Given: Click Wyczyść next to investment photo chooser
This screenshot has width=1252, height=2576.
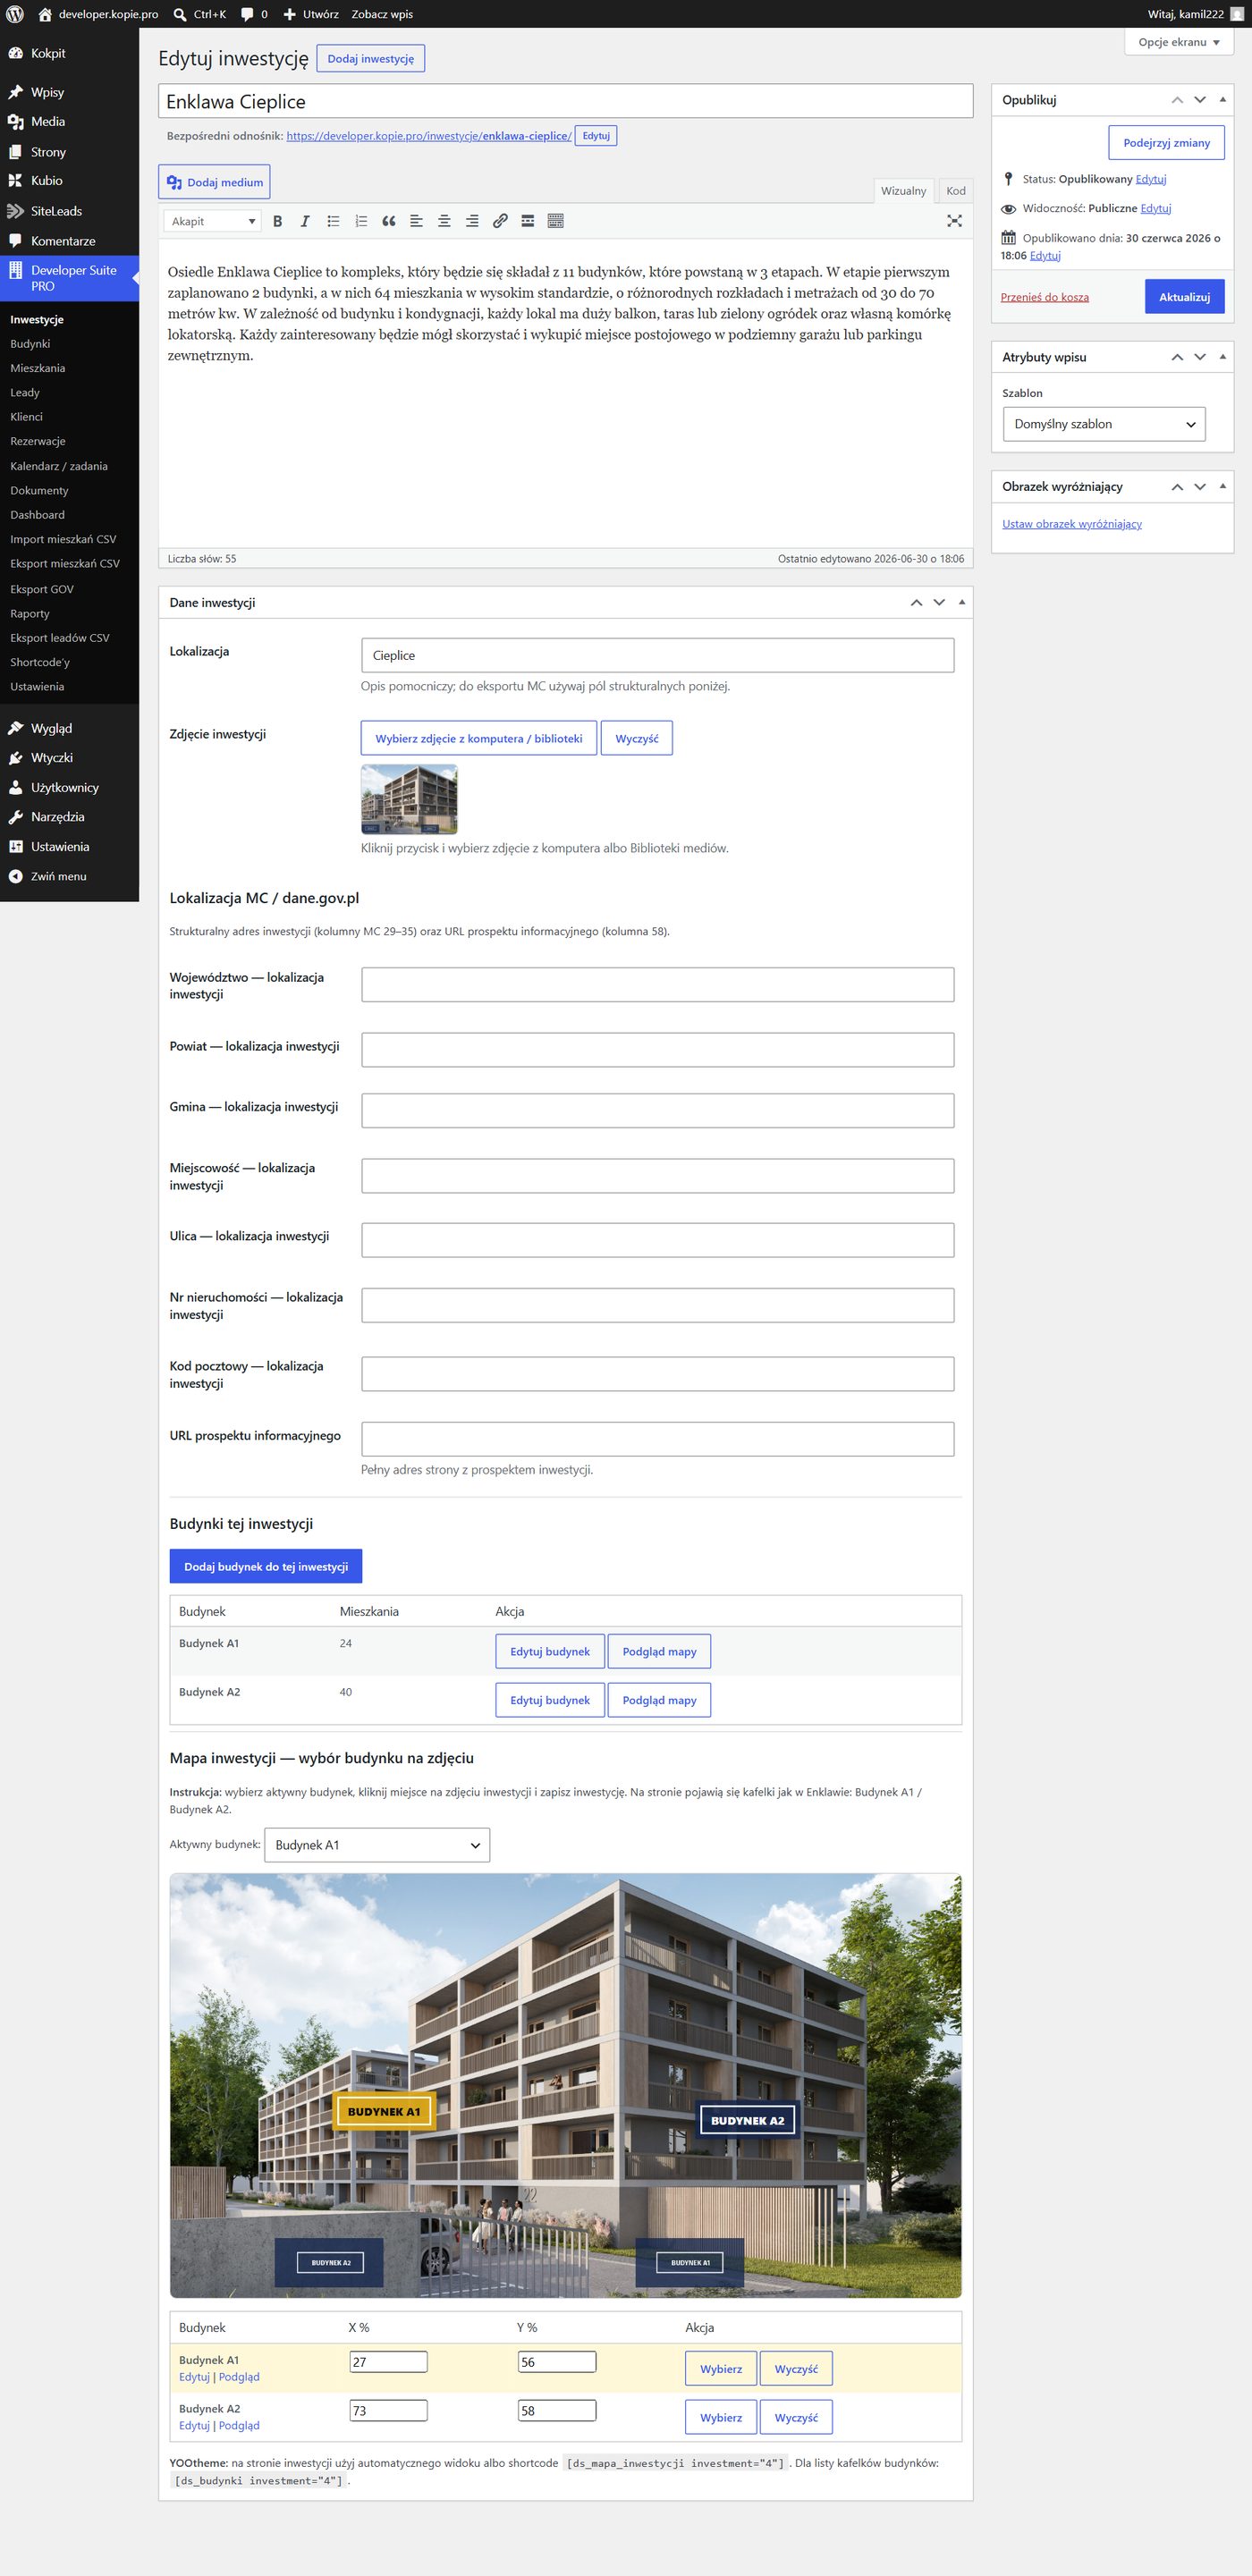Looking at the screenshot, I should (637, 739).
